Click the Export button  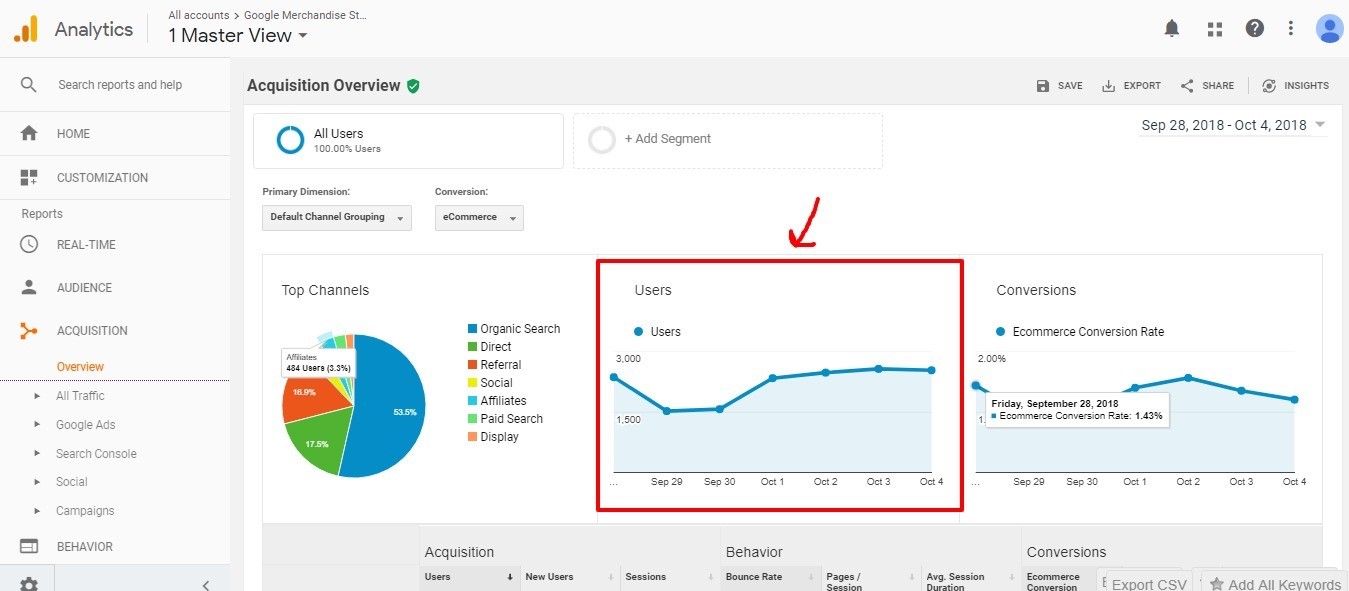(x=1131, y=86)
